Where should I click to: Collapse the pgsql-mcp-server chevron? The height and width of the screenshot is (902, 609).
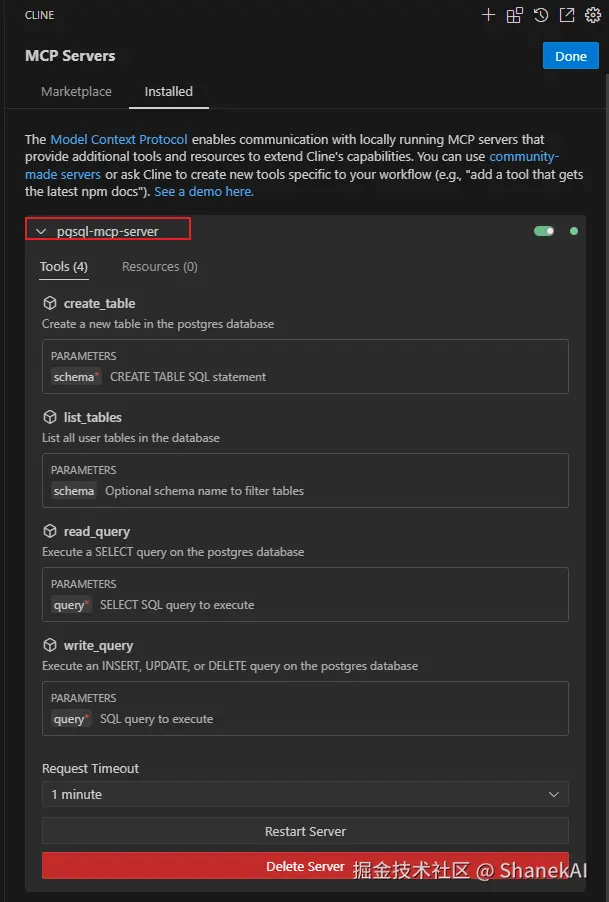(41, 231)
